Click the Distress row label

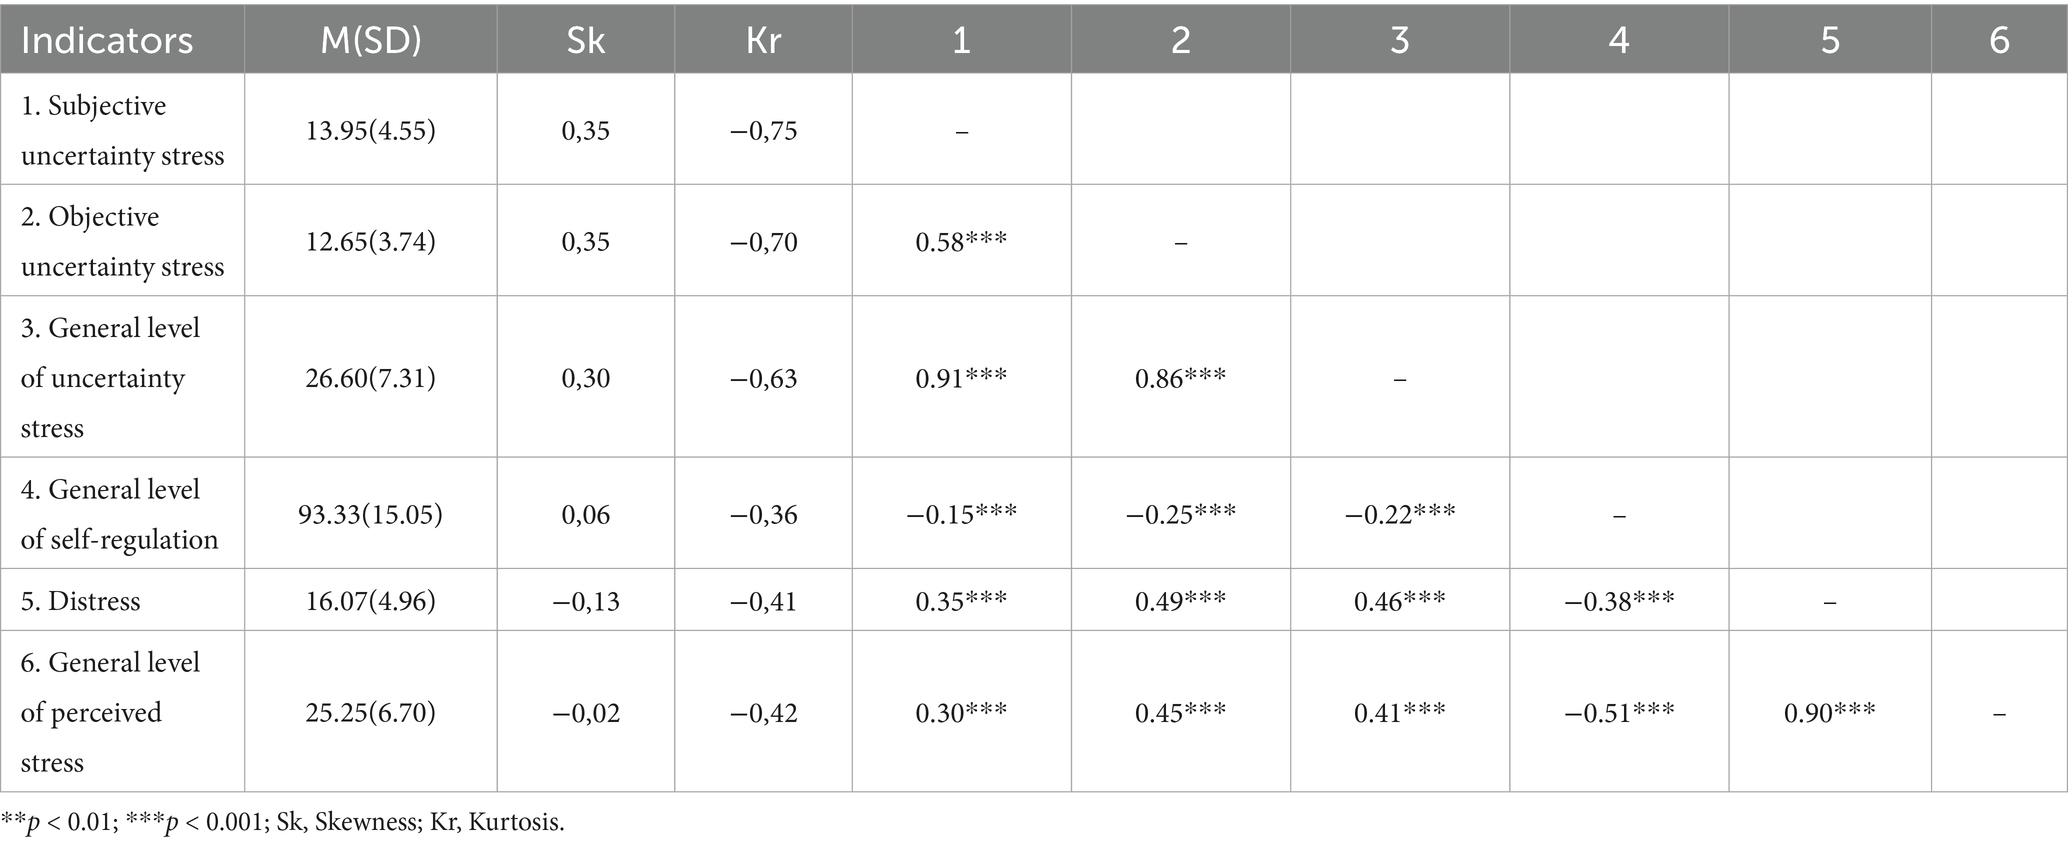pos(80,601)
